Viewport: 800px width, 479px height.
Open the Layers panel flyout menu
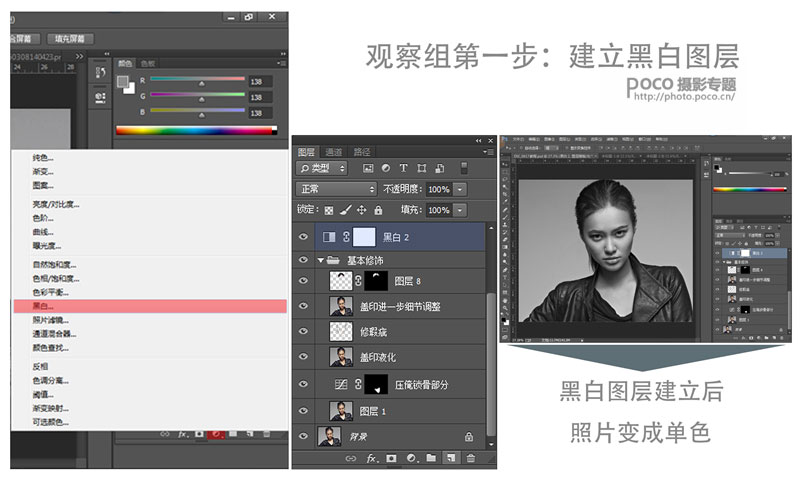pos(488,152)
